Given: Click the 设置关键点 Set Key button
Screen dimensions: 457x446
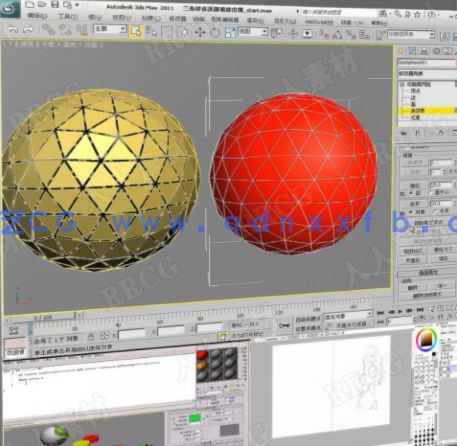Looking at the screenshot, I should 308,328.
